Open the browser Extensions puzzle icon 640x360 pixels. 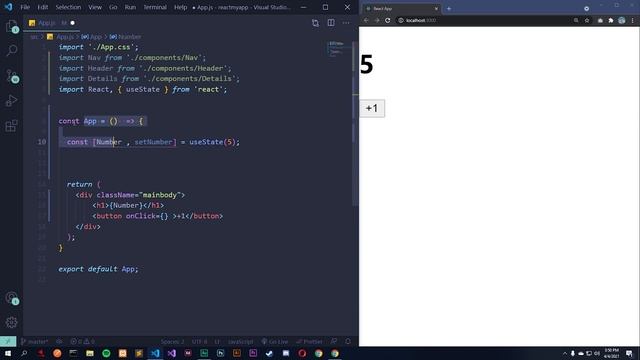[611, 20]
